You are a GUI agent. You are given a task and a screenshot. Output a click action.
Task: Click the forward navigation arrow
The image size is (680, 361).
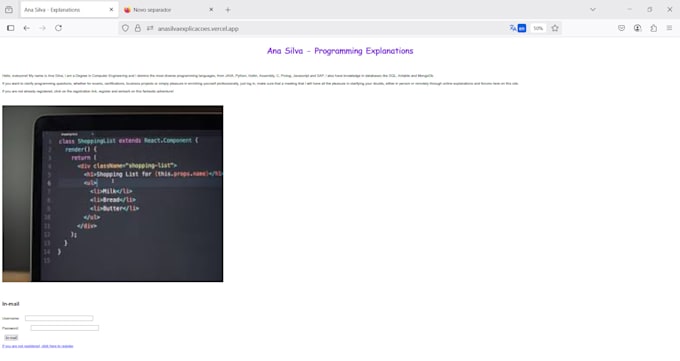point(42,28)
